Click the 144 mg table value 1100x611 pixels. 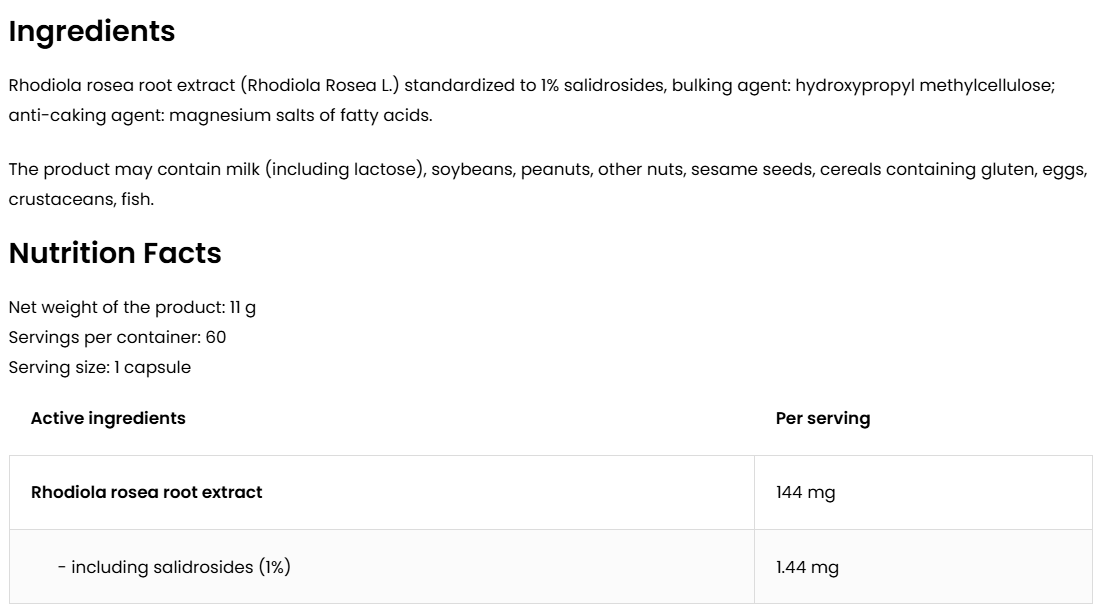tap(805, 492)
